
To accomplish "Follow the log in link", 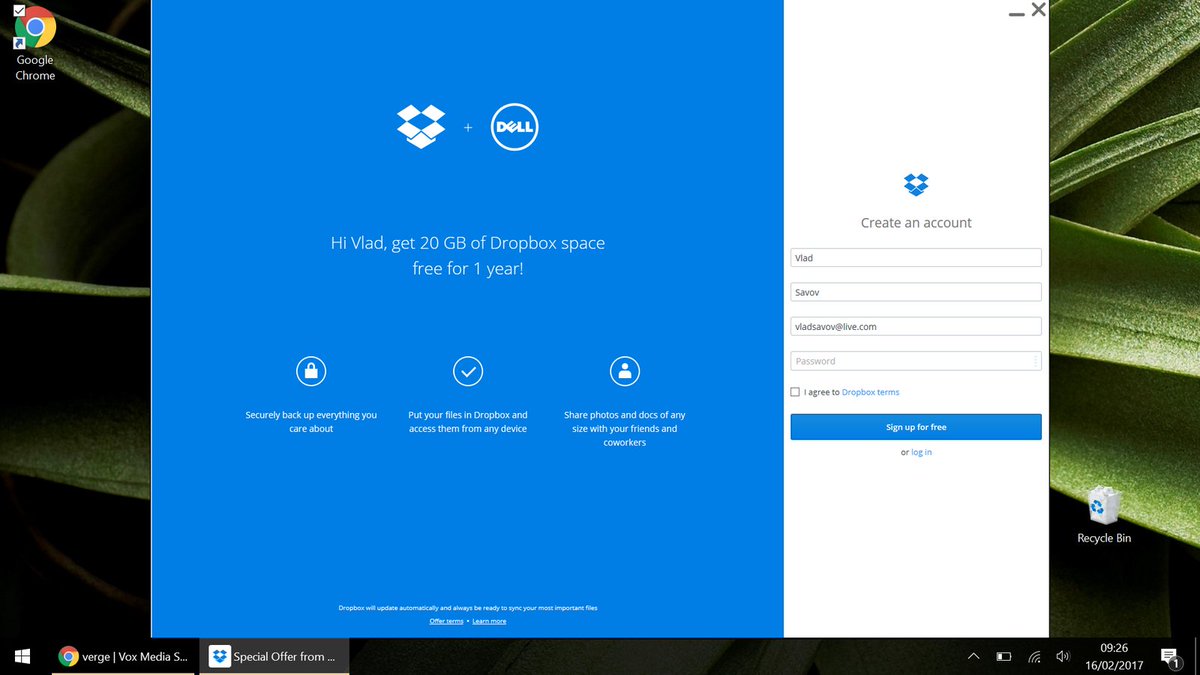I will pos(921,452).
